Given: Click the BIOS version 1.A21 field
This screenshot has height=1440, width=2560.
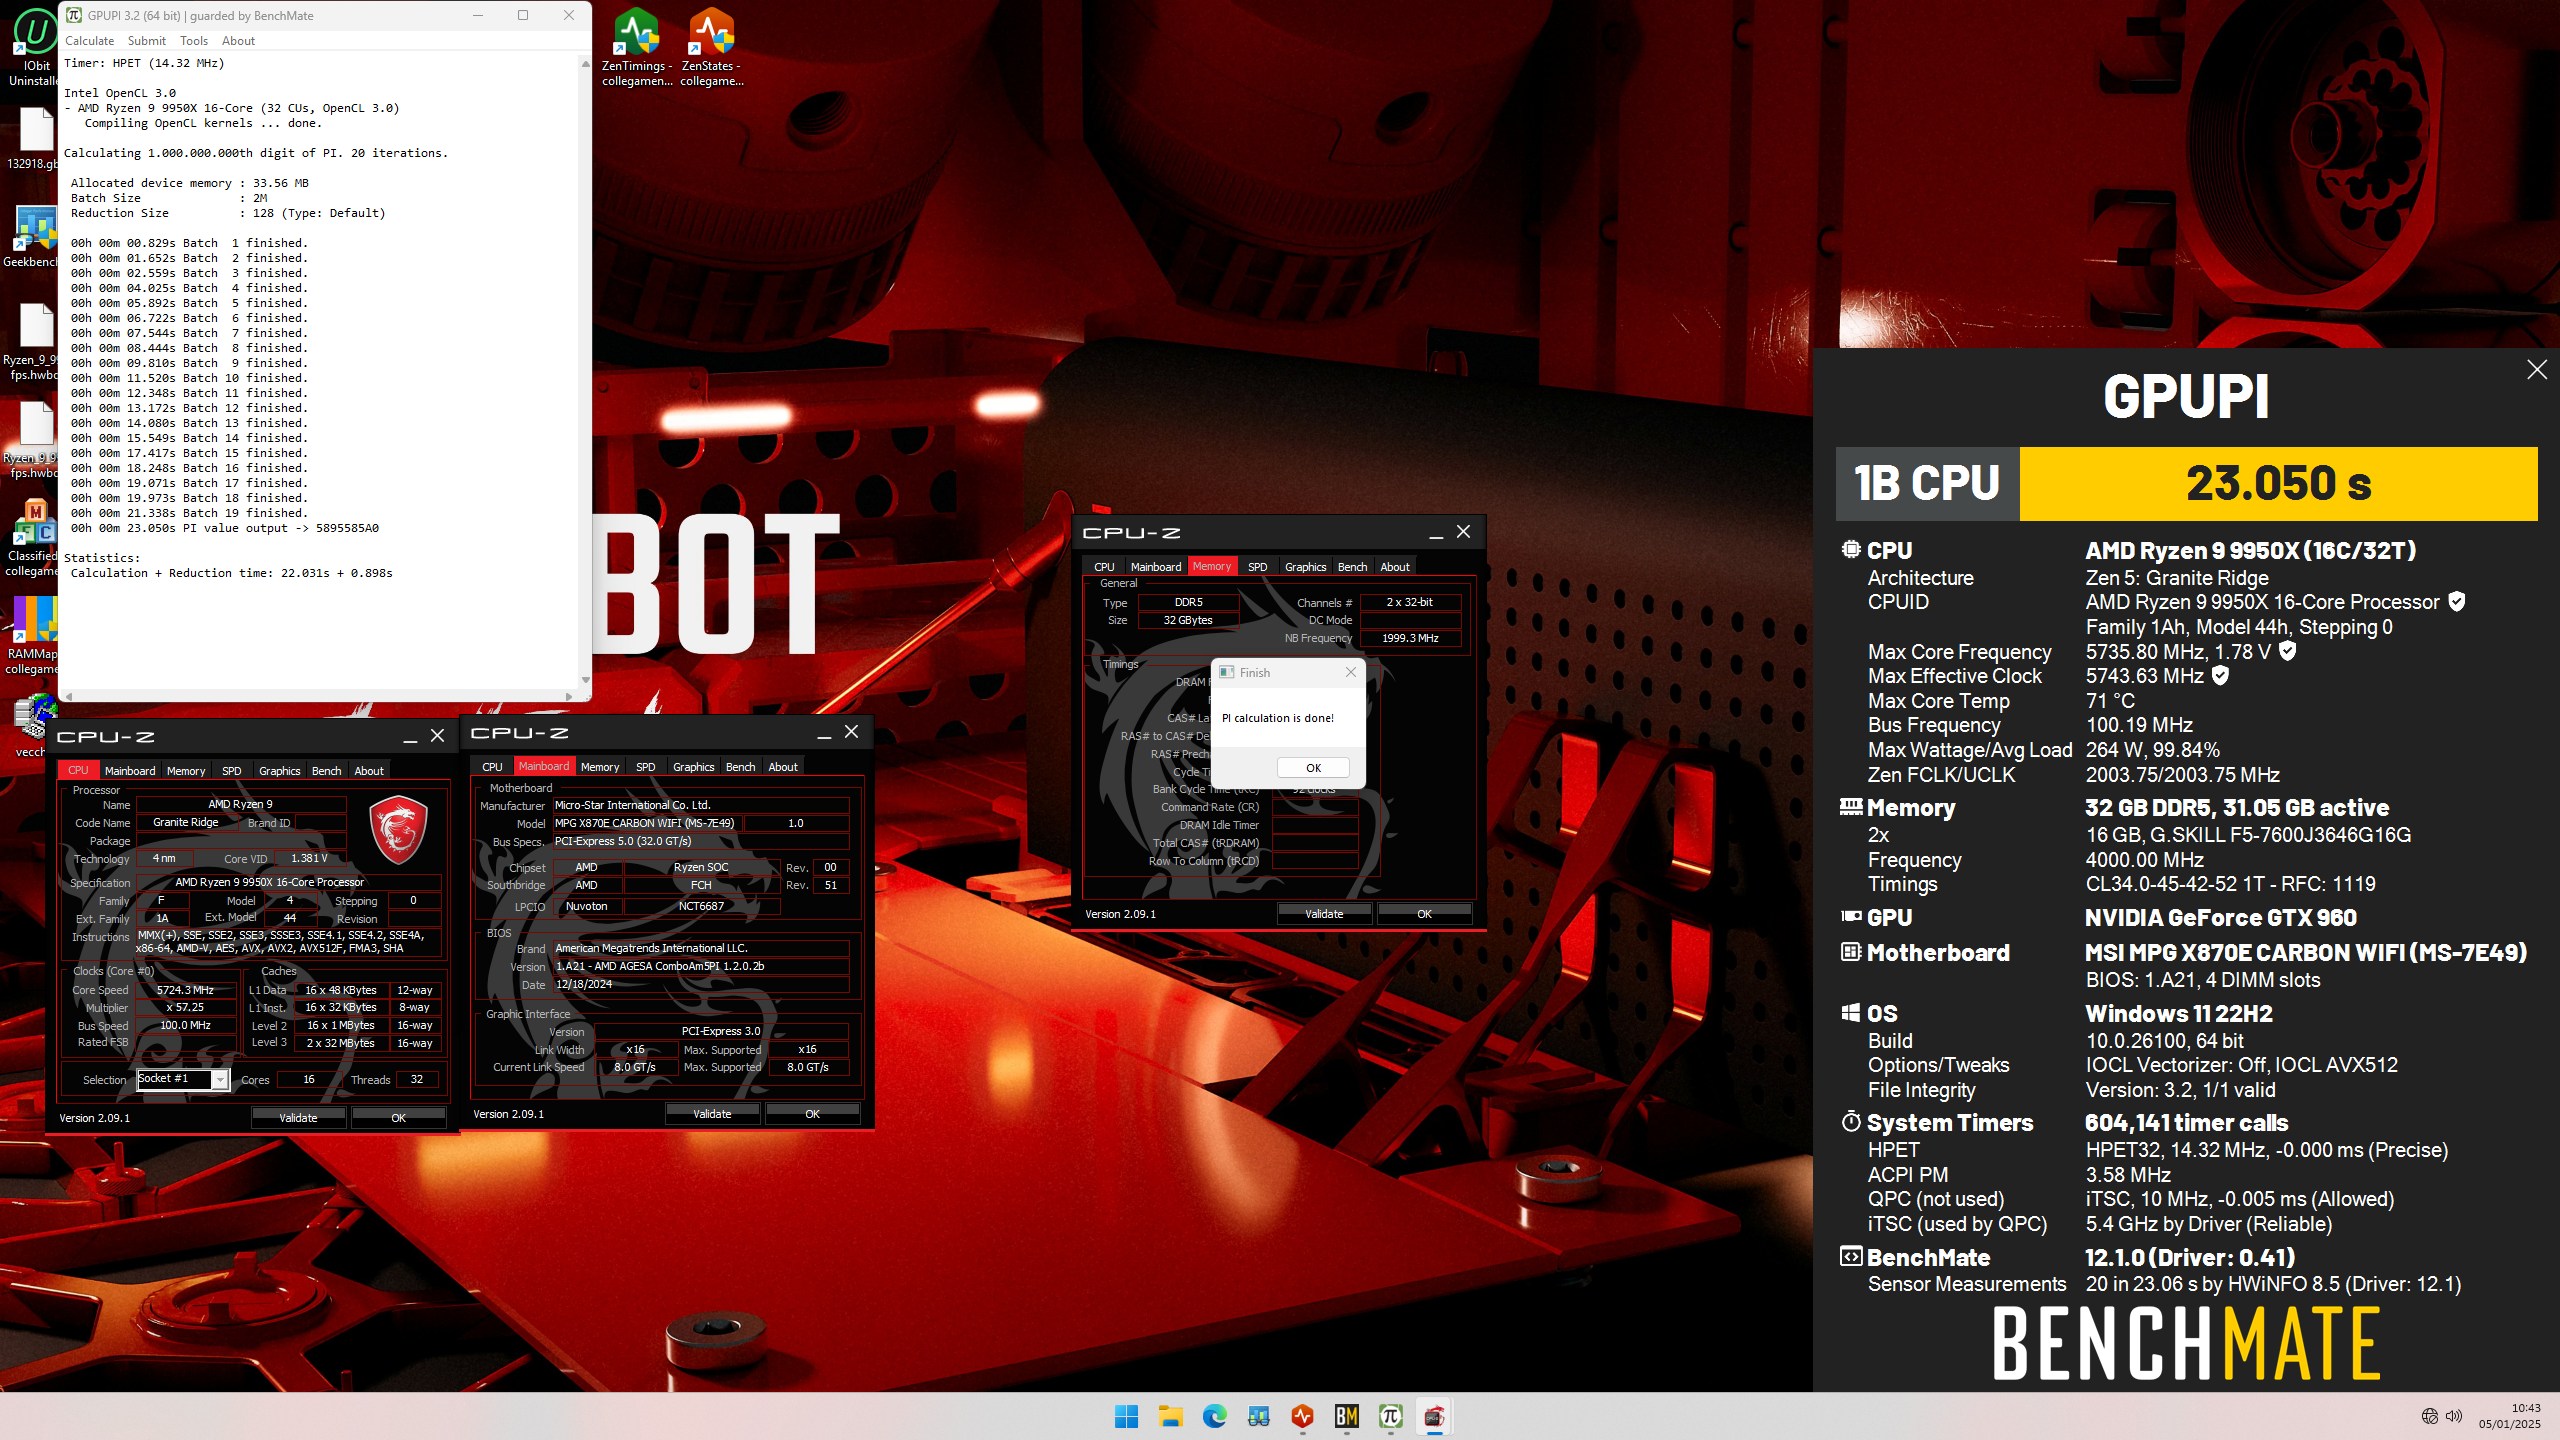Looking at the screenshot, I should [x=700, y=966].
